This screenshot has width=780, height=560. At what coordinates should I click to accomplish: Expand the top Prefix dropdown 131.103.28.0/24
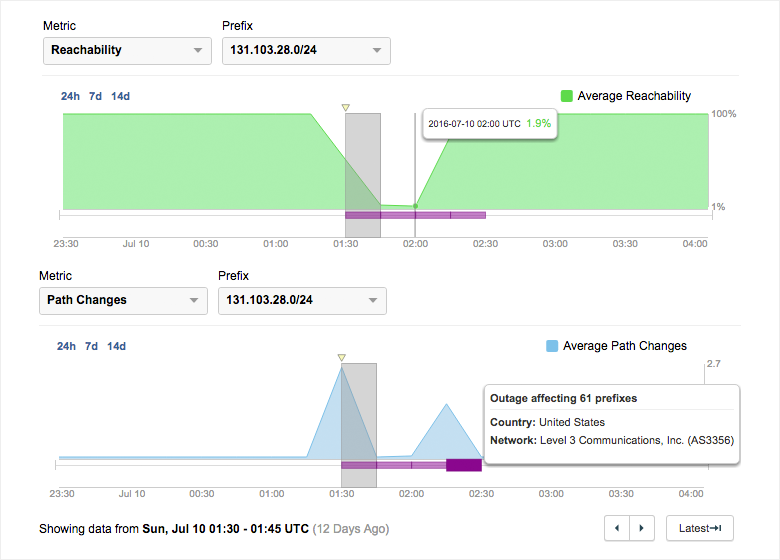(x=305, y=51)
